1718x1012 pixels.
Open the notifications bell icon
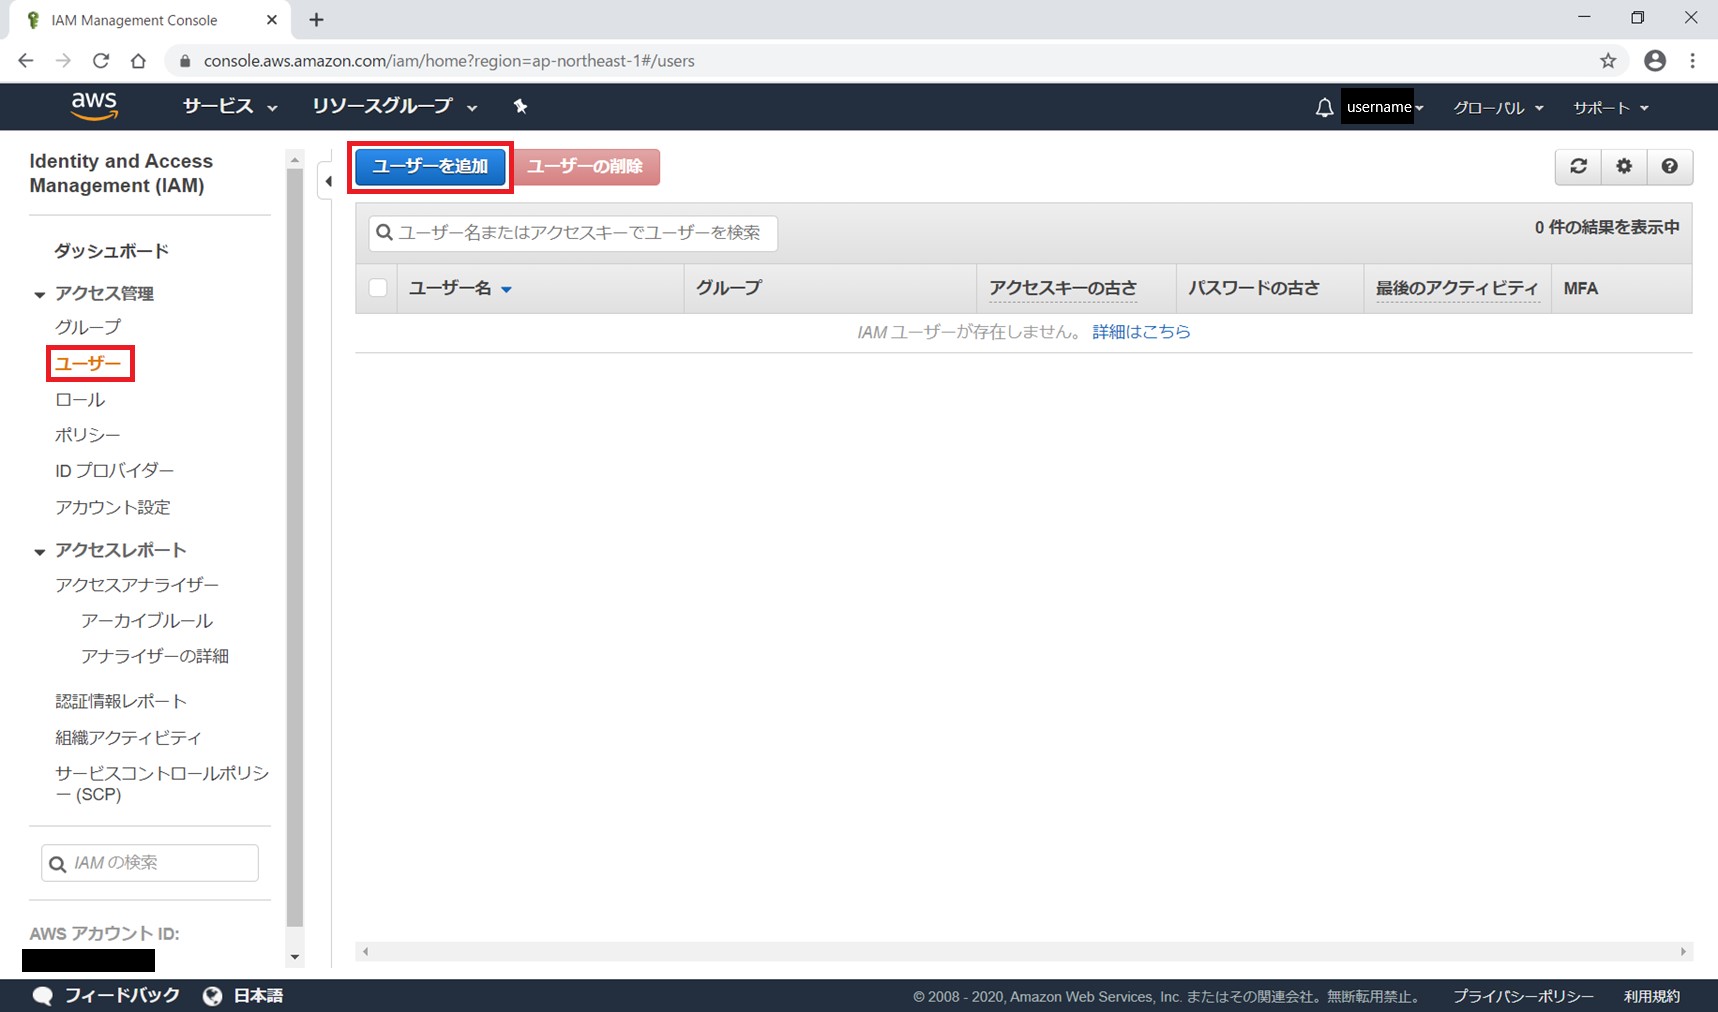[1324, 107]
